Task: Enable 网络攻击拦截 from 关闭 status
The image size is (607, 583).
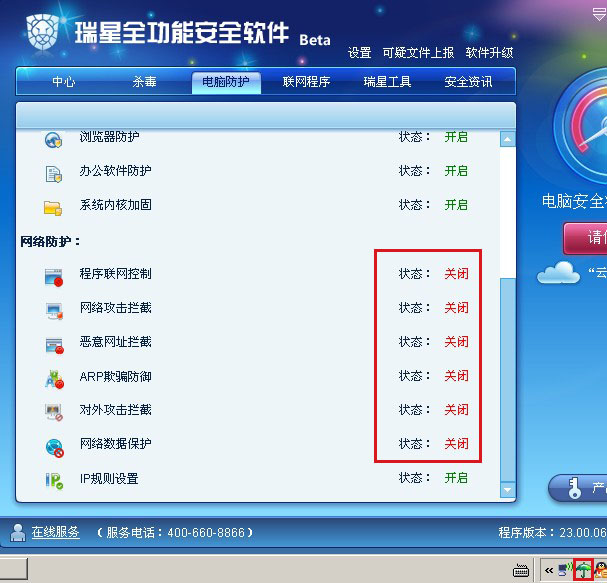Action: pos(456,308)
